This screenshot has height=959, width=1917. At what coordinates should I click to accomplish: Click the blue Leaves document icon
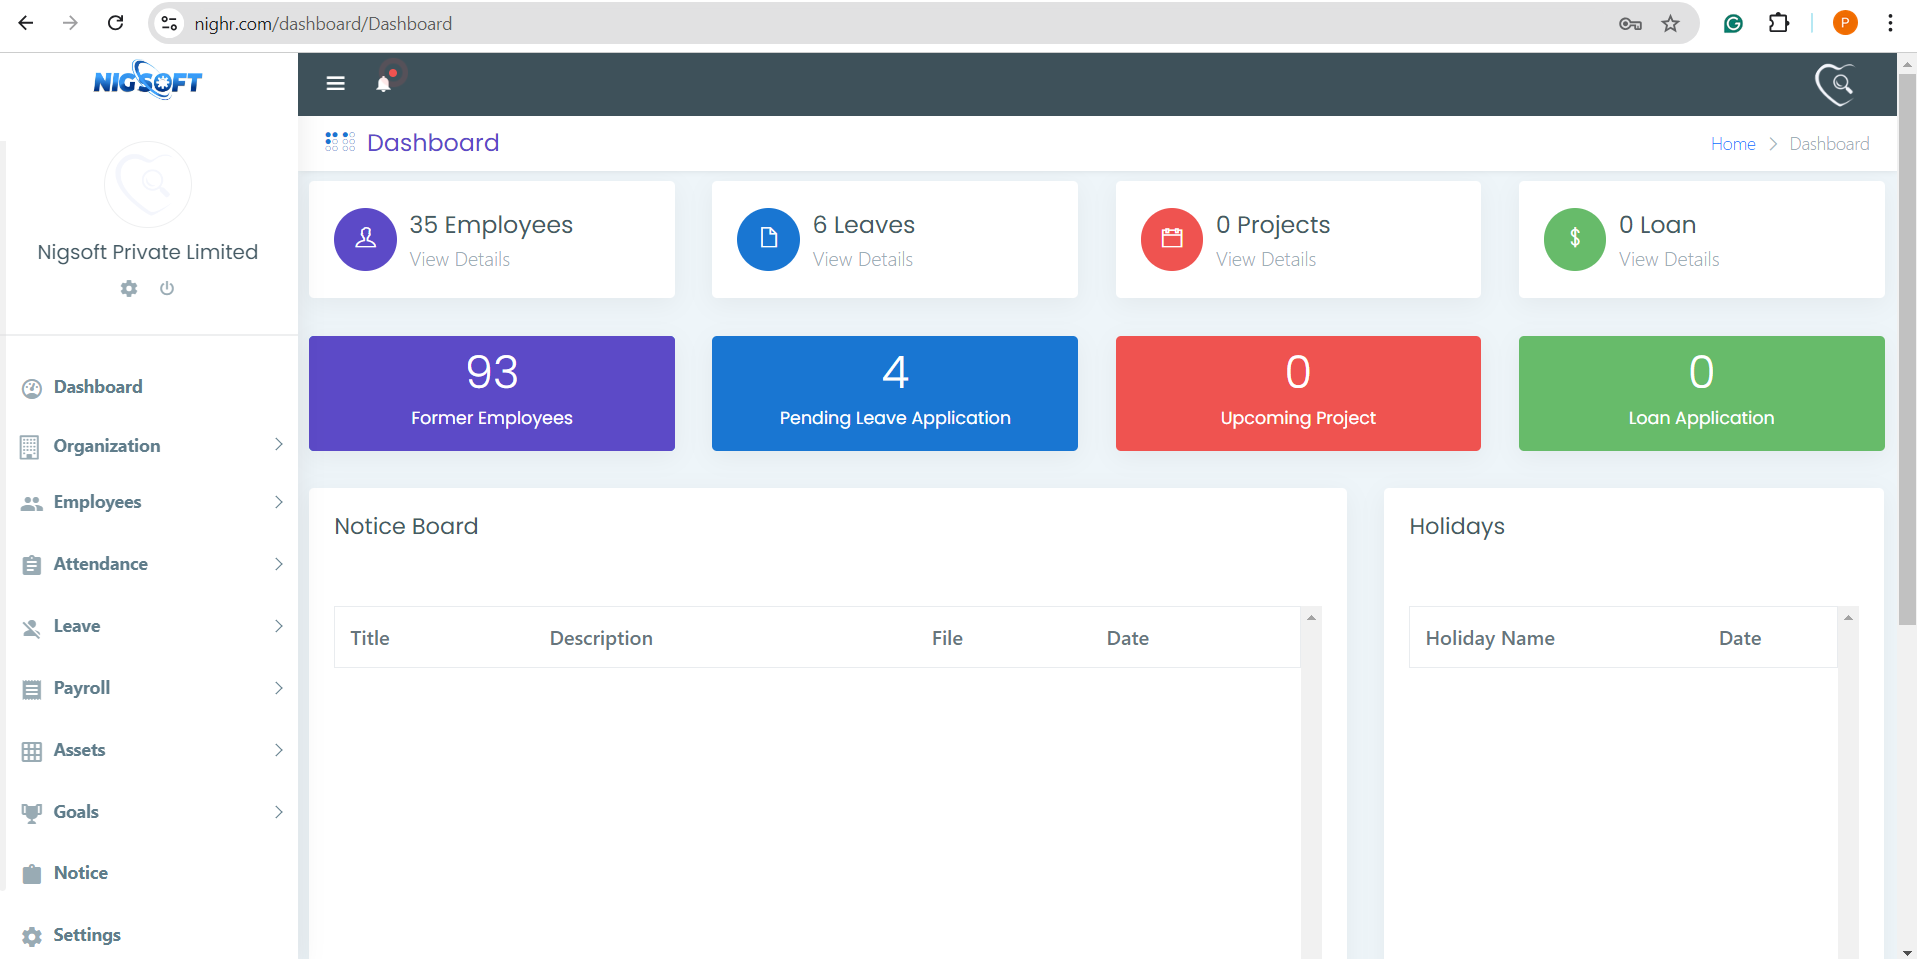pos(768,239)
